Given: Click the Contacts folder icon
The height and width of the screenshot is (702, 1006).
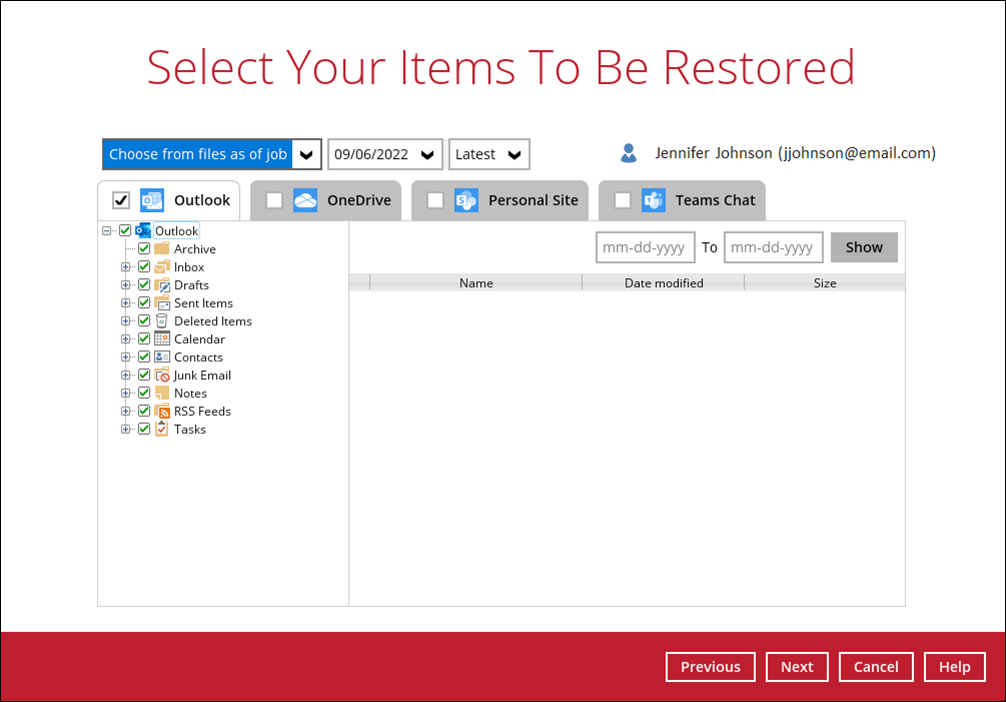Looking at the screenshot, I should [x=161, y=357].
